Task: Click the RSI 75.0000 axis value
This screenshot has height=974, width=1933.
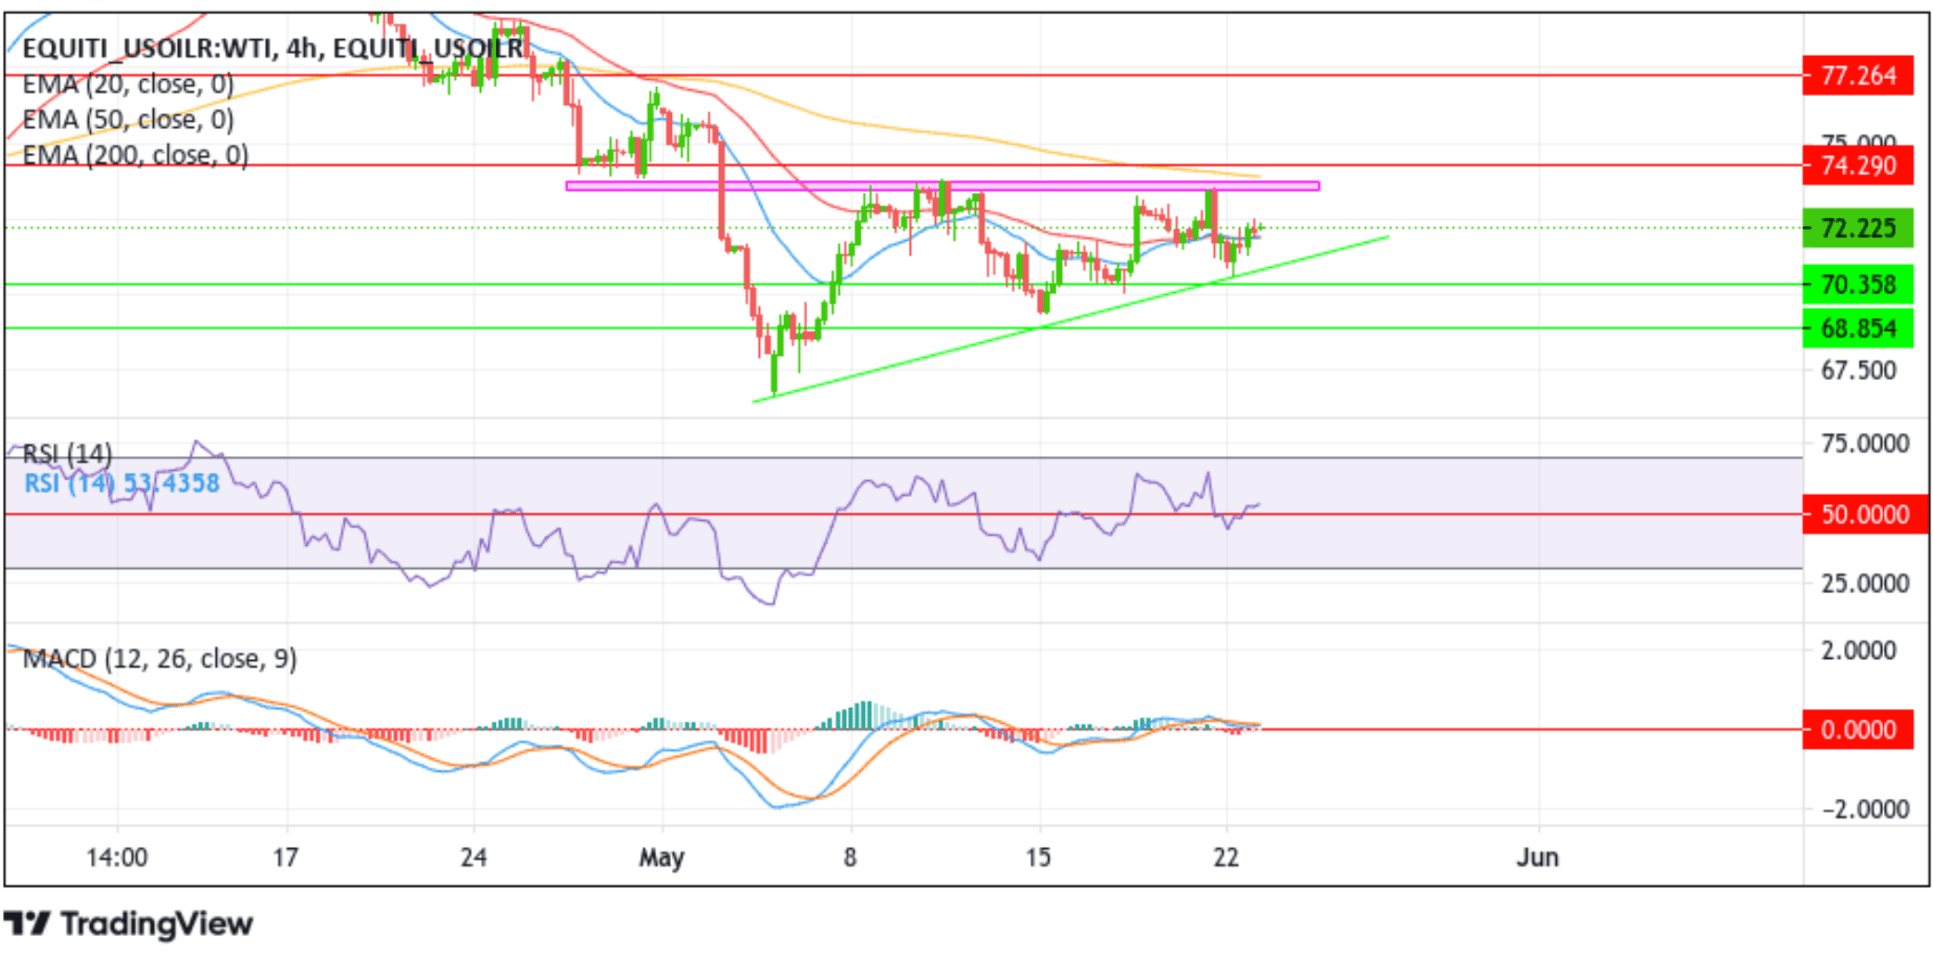Action: (1865, 444)
